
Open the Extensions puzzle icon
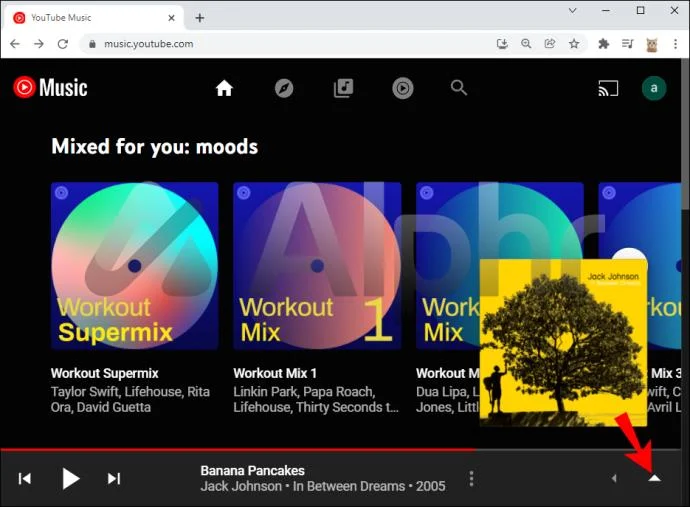[604, 44]
